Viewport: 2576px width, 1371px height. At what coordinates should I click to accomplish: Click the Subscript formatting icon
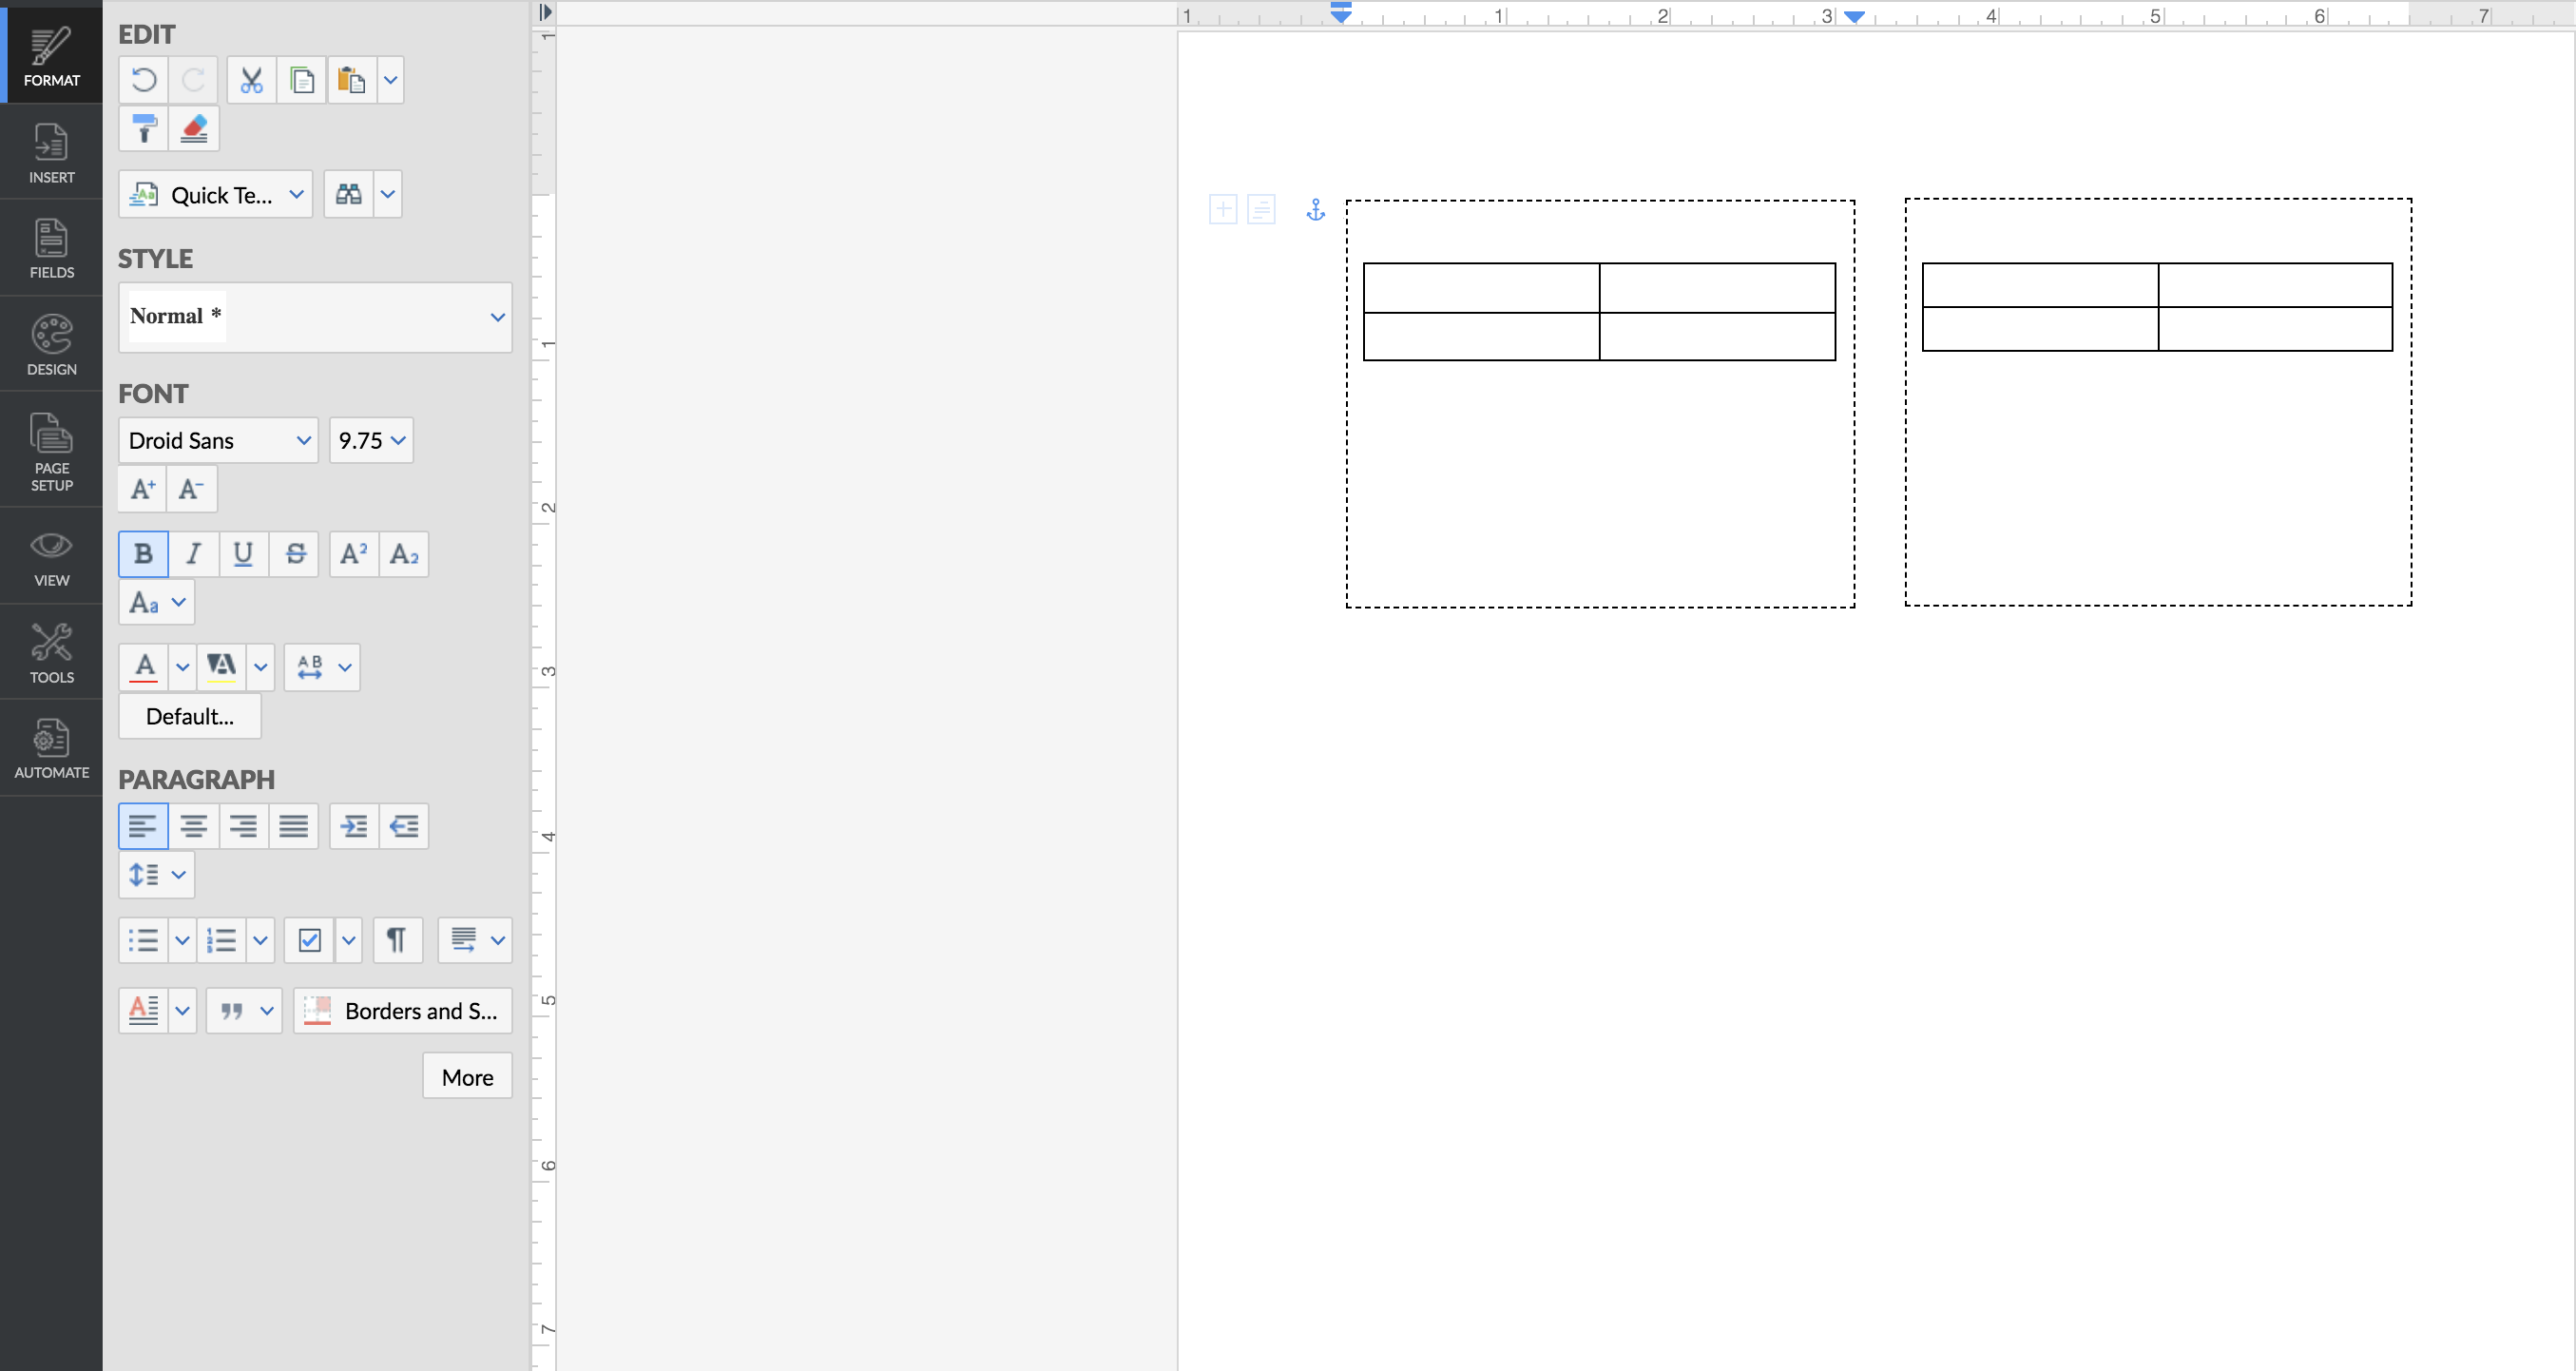[x=404, y=553]
